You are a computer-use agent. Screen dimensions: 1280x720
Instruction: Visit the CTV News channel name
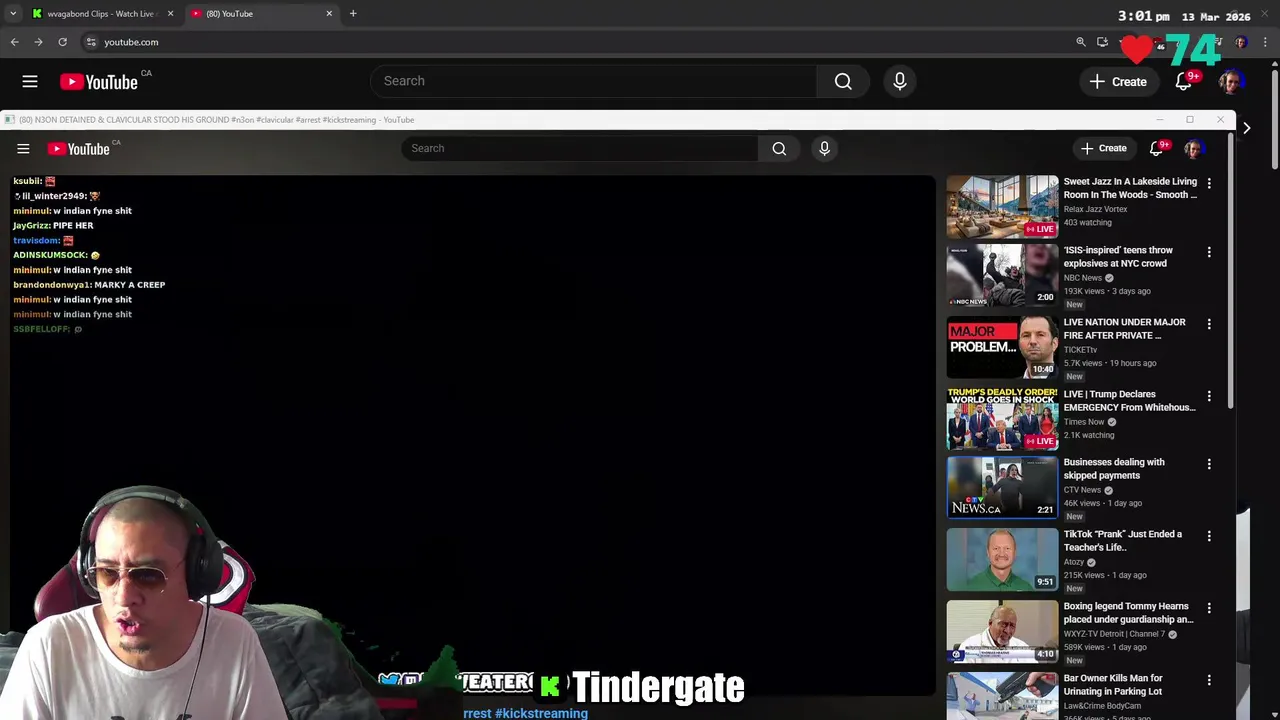tap(1082, 490)
